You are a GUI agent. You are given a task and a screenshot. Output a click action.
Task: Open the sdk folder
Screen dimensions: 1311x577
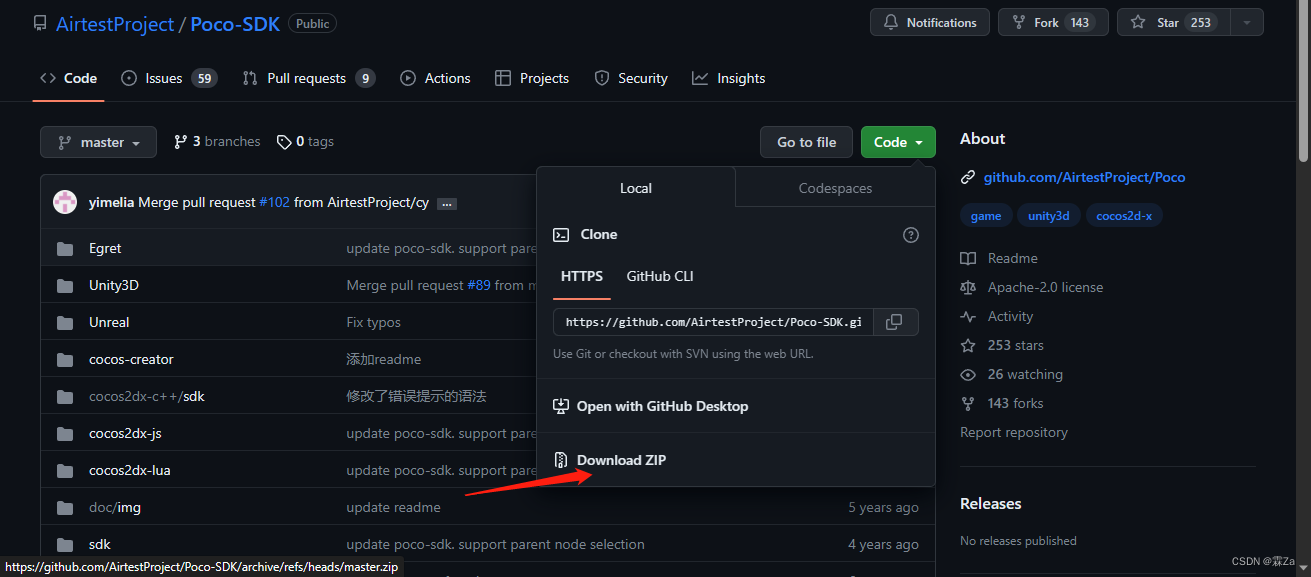pos(100,544)
